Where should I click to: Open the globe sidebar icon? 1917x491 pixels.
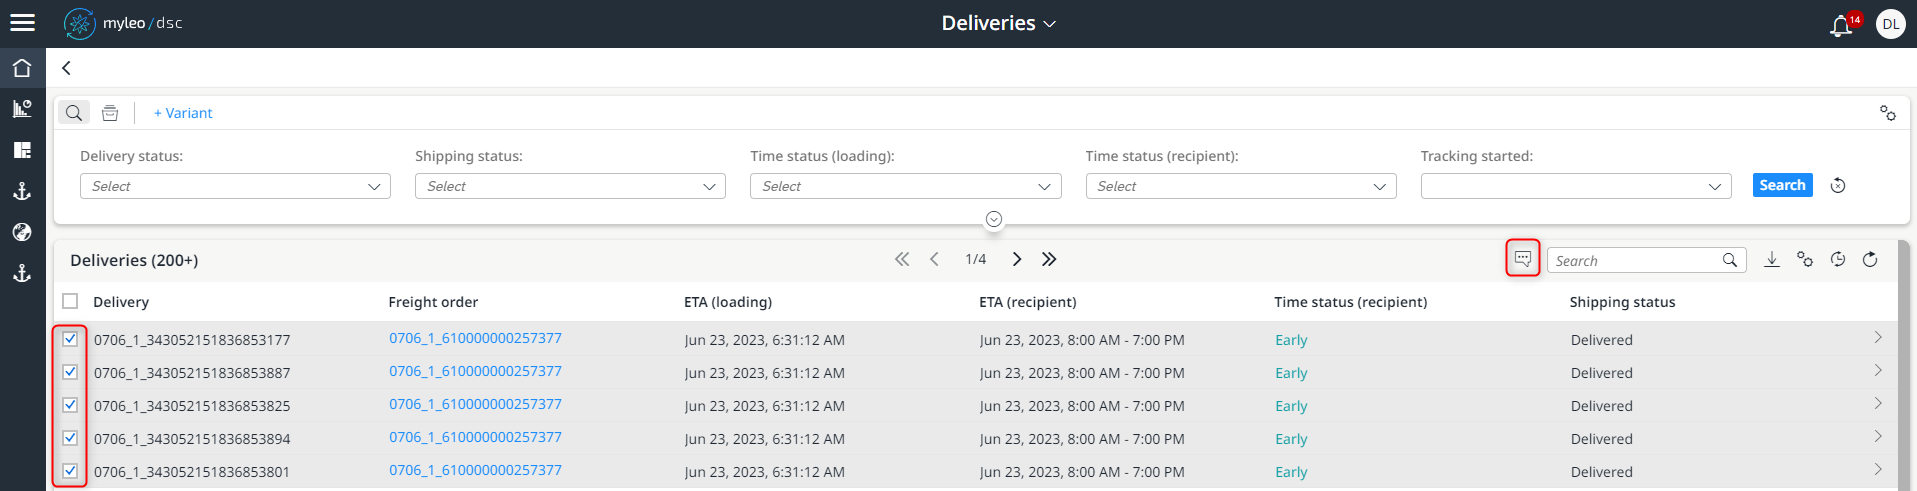point(22,232)
